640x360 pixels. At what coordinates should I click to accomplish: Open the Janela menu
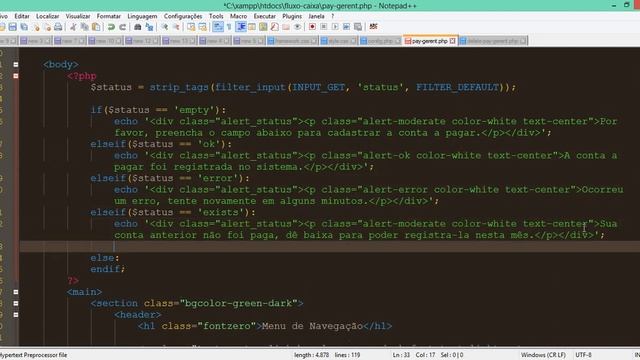tap(316, 16)
